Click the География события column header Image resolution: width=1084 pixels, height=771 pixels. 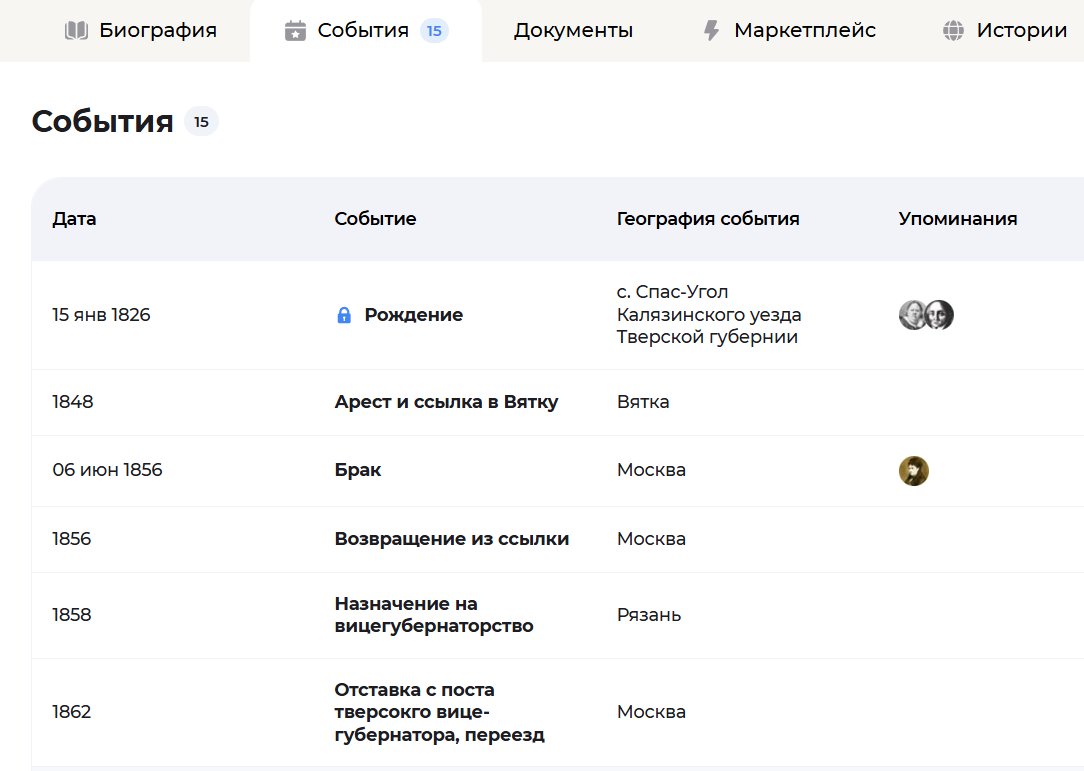[x=709, y=218]
